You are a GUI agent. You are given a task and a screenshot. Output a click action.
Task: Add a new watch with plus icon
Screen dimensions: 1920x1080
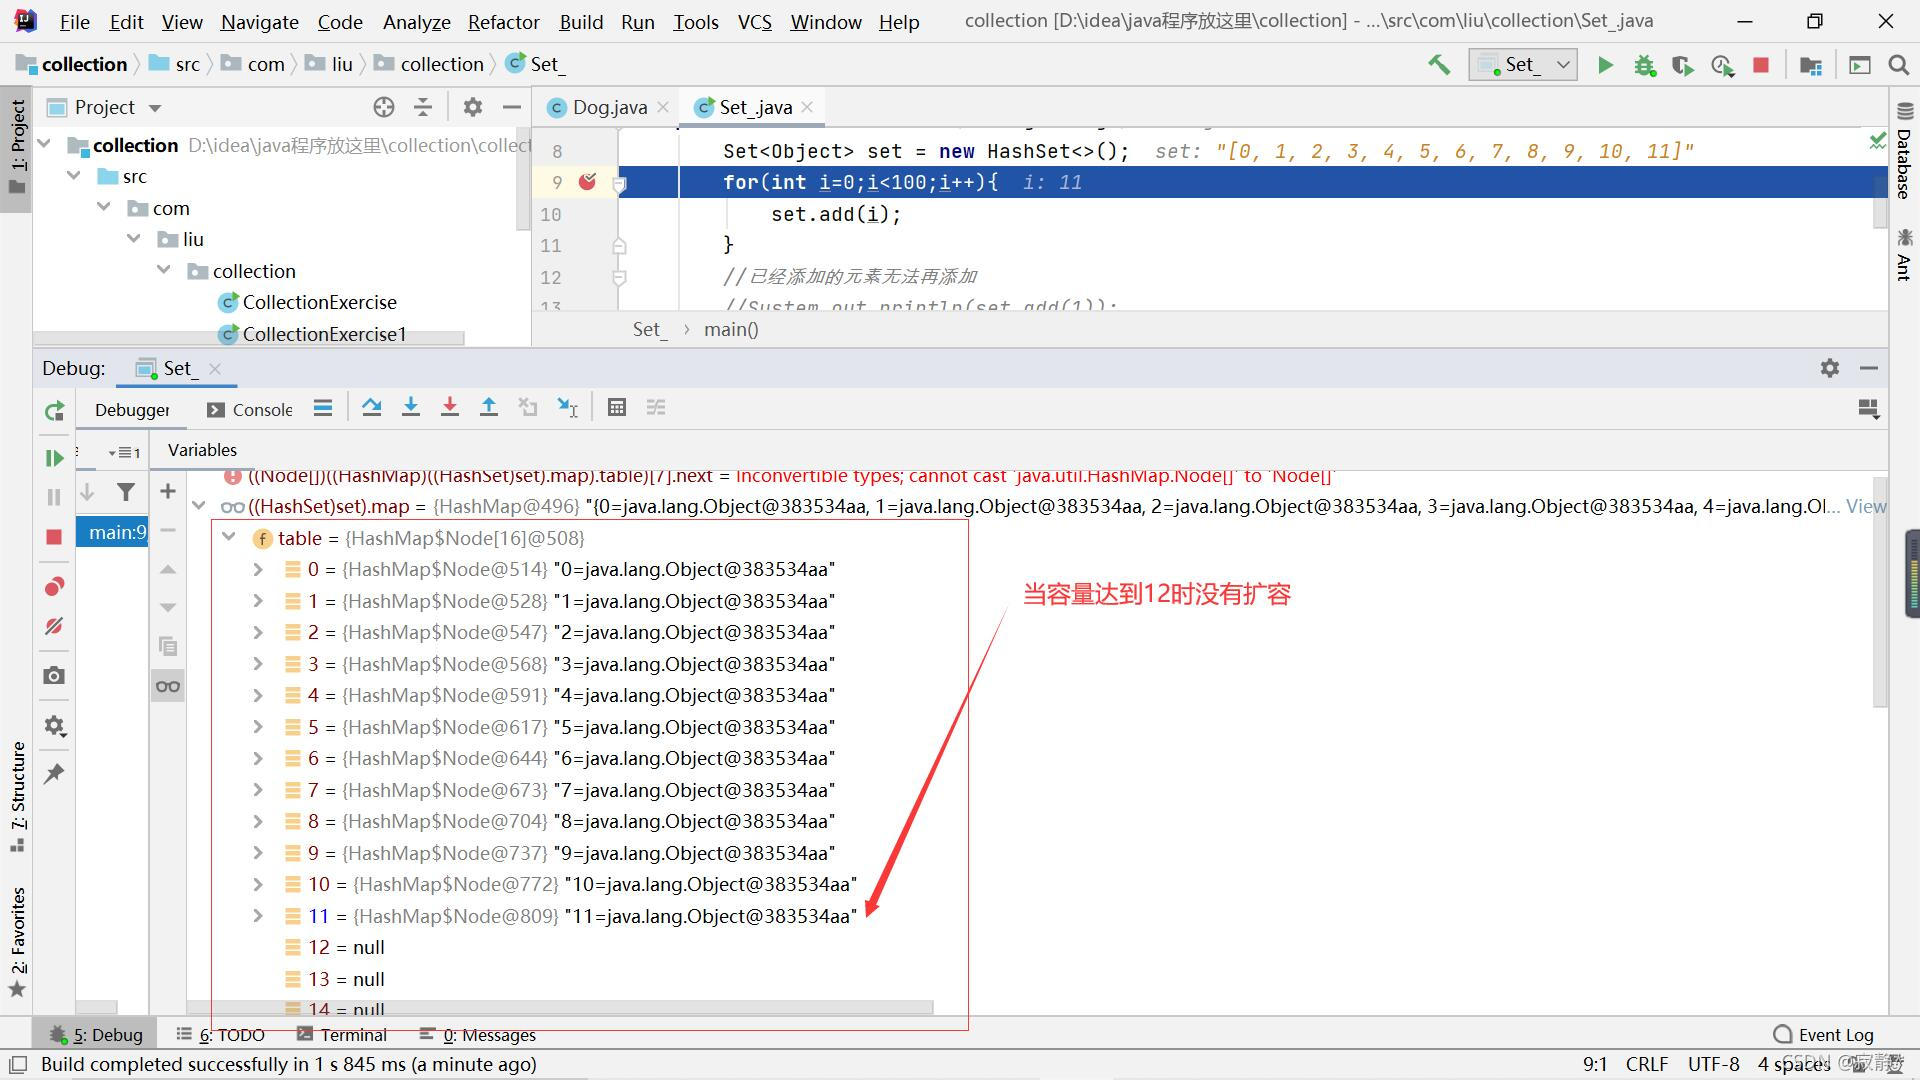coord(168,491)
